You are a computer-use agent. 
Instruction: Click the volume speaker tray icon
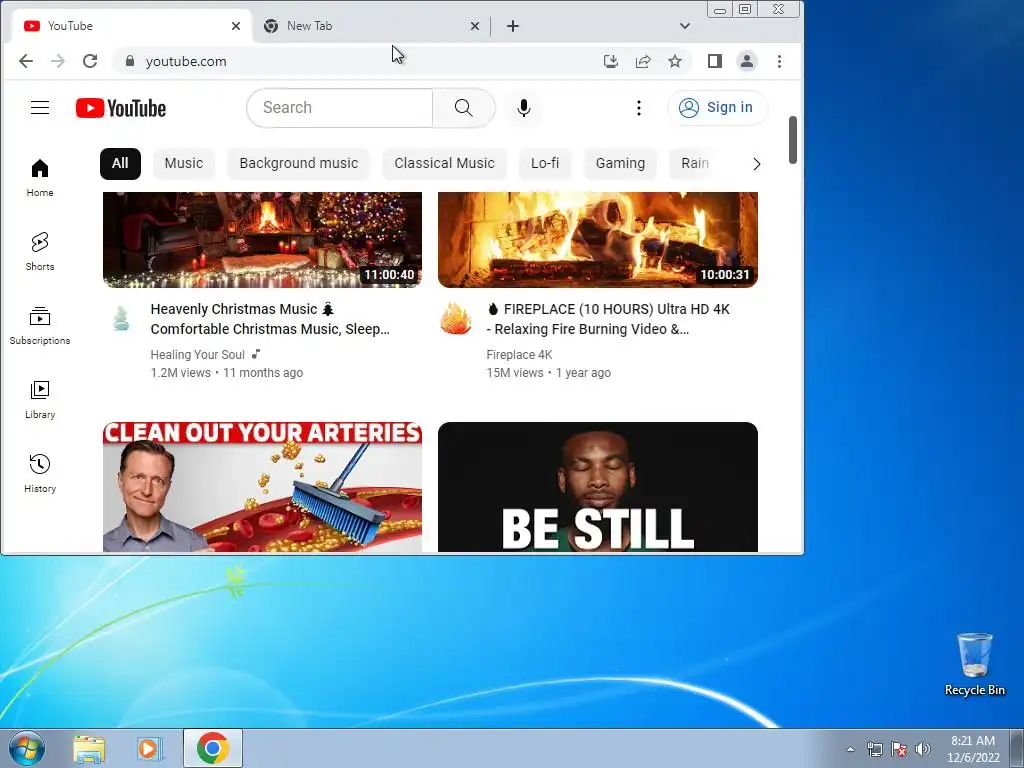coord(923,749)
